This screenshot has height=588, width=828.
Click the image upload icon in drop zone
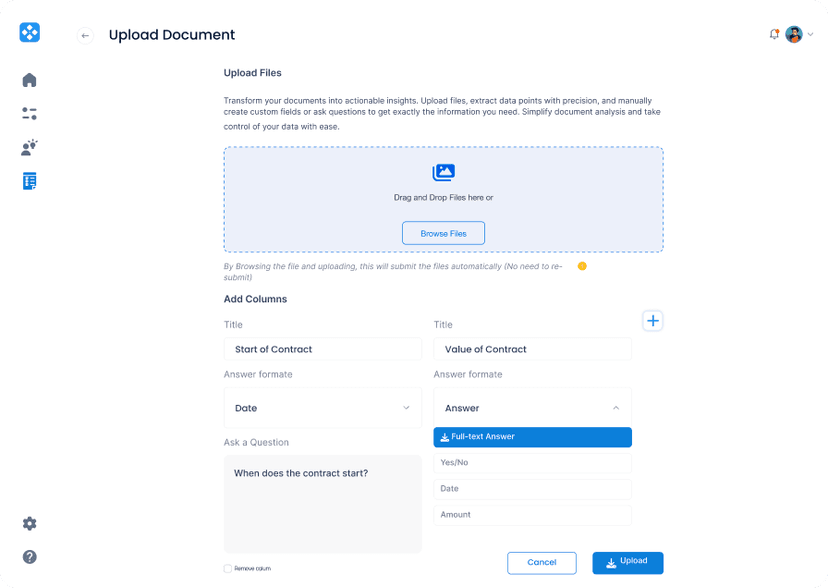[x=444, y=172]
